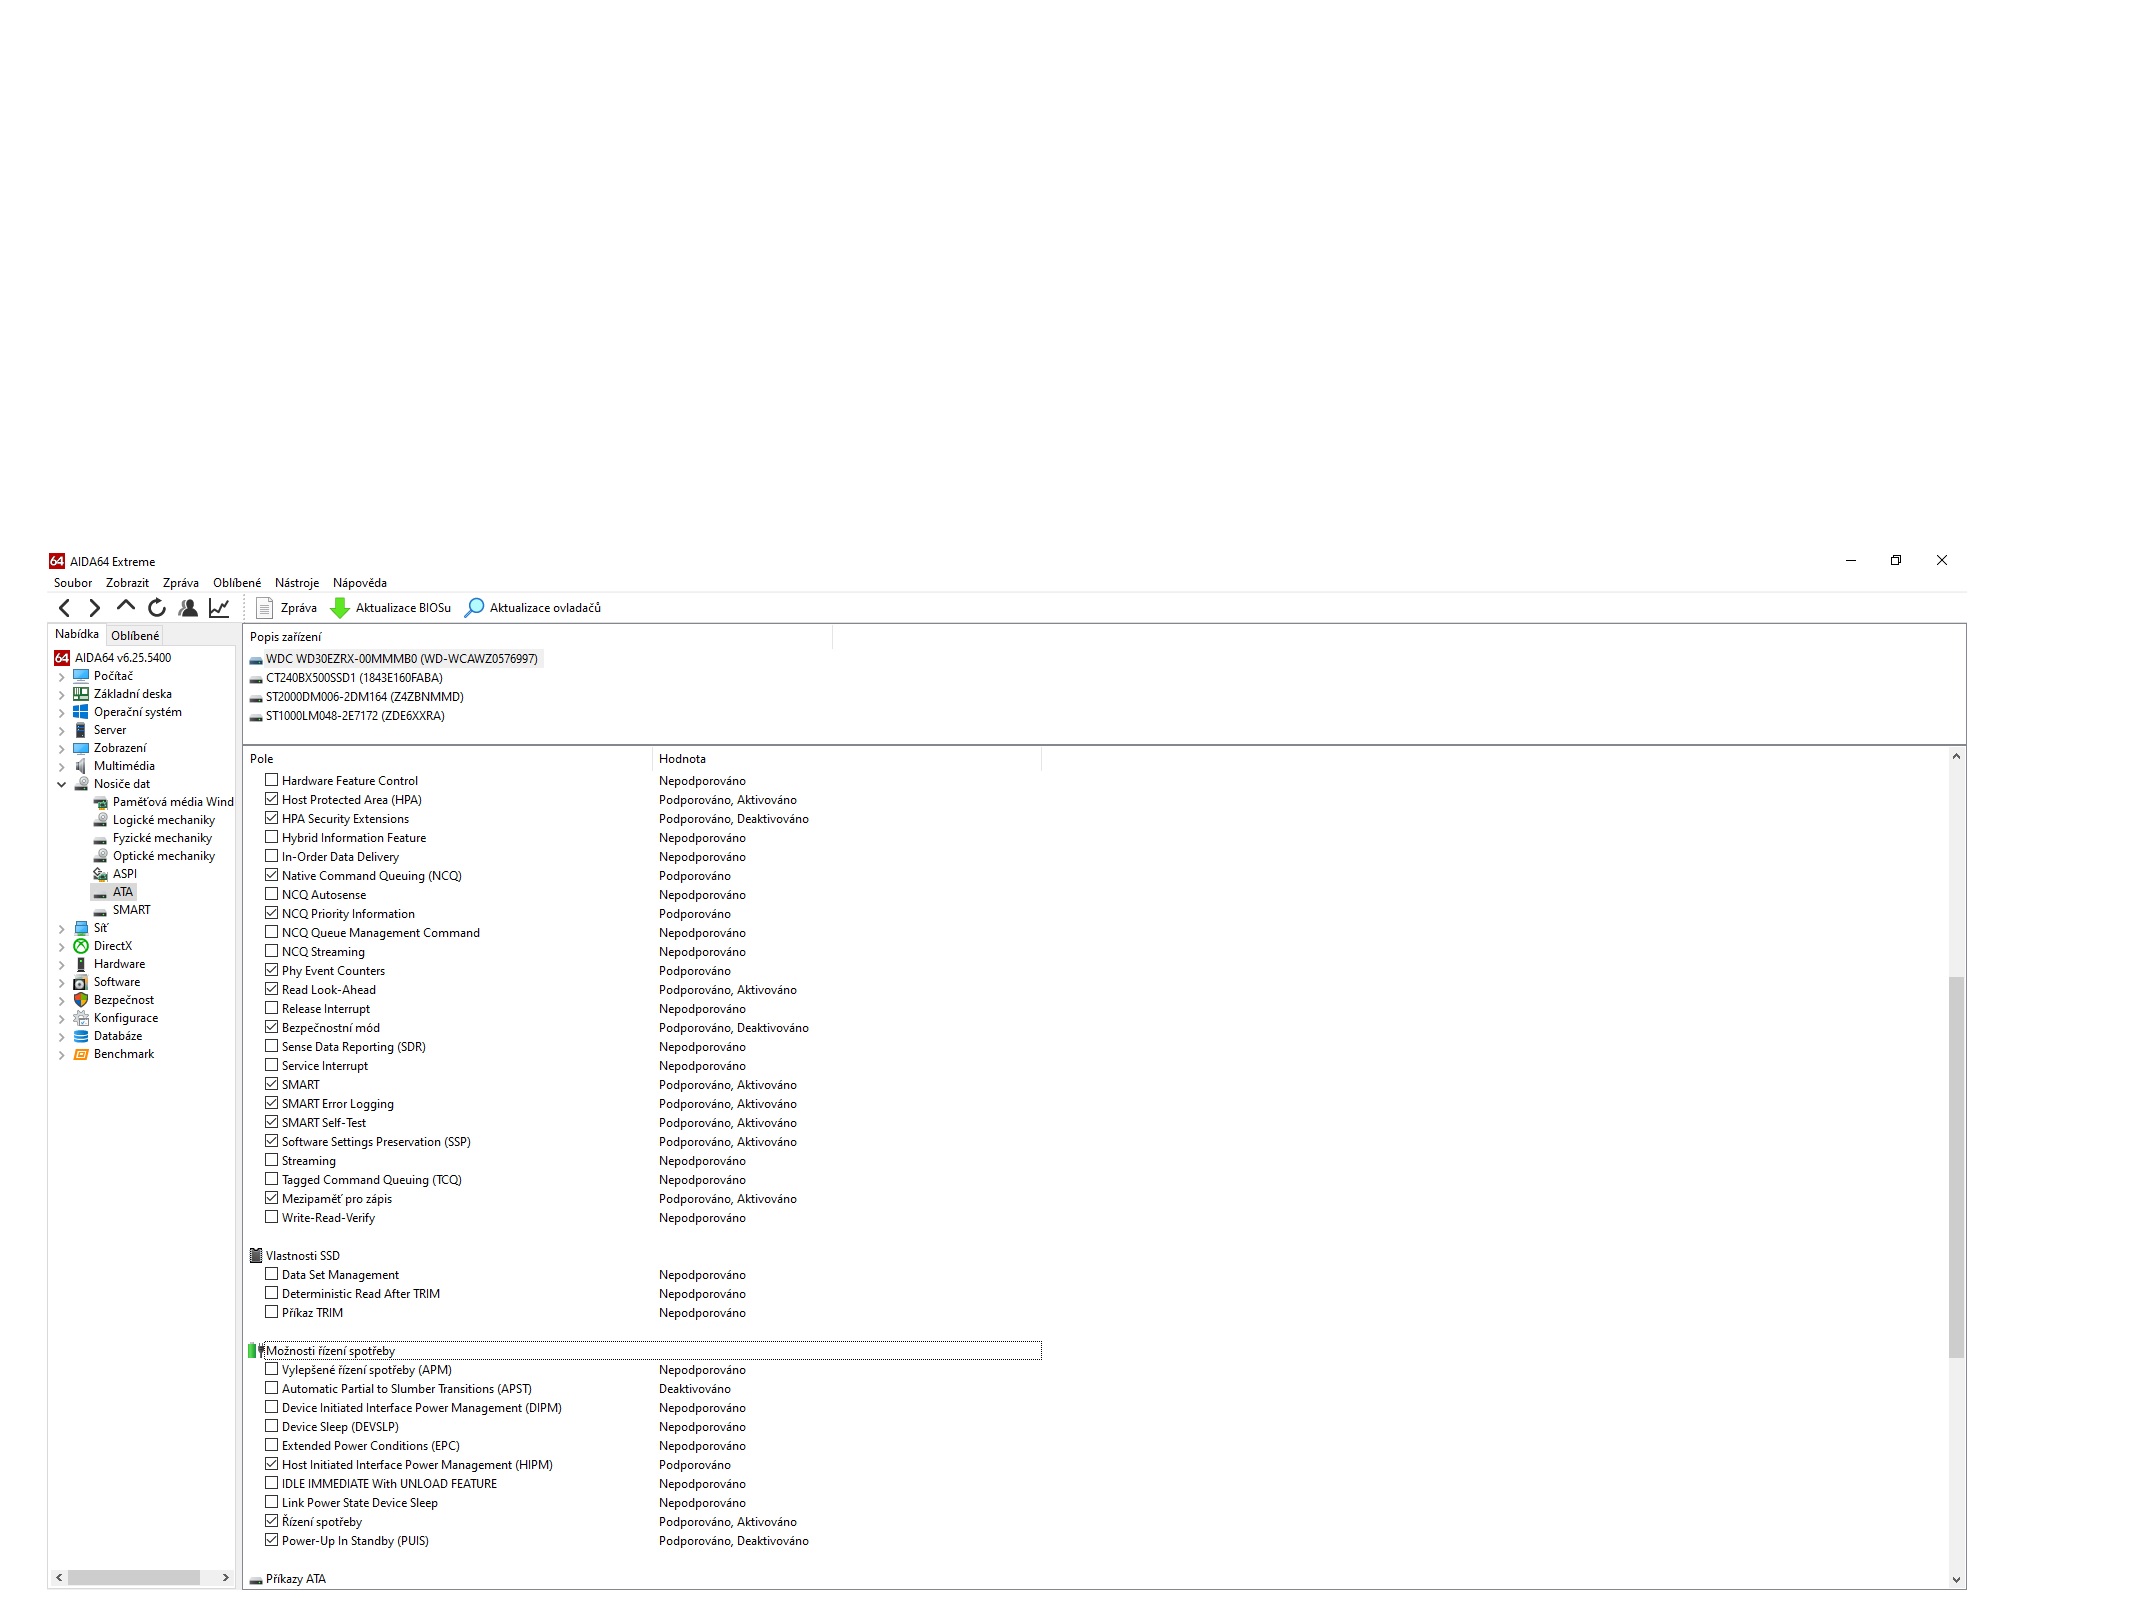Viewport: 2131px width, 1598px height.
Task: Click the graph chart toolbar icon
Action: (219, 608)
